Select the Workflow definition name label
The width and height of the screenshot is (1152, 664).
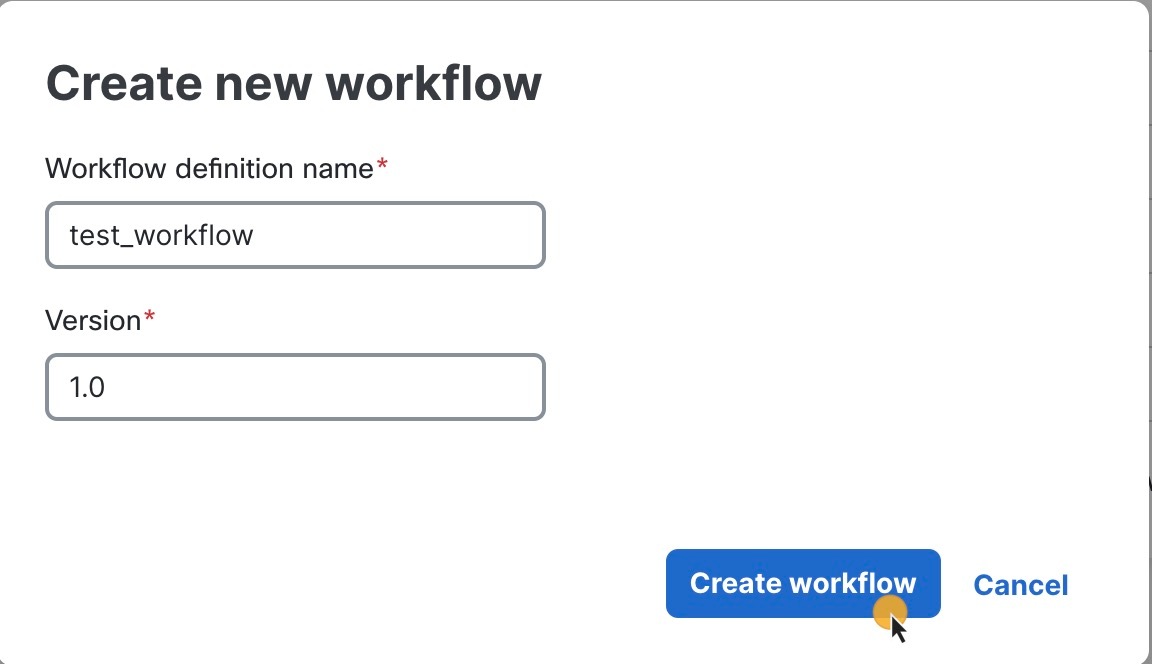point(209,169)
